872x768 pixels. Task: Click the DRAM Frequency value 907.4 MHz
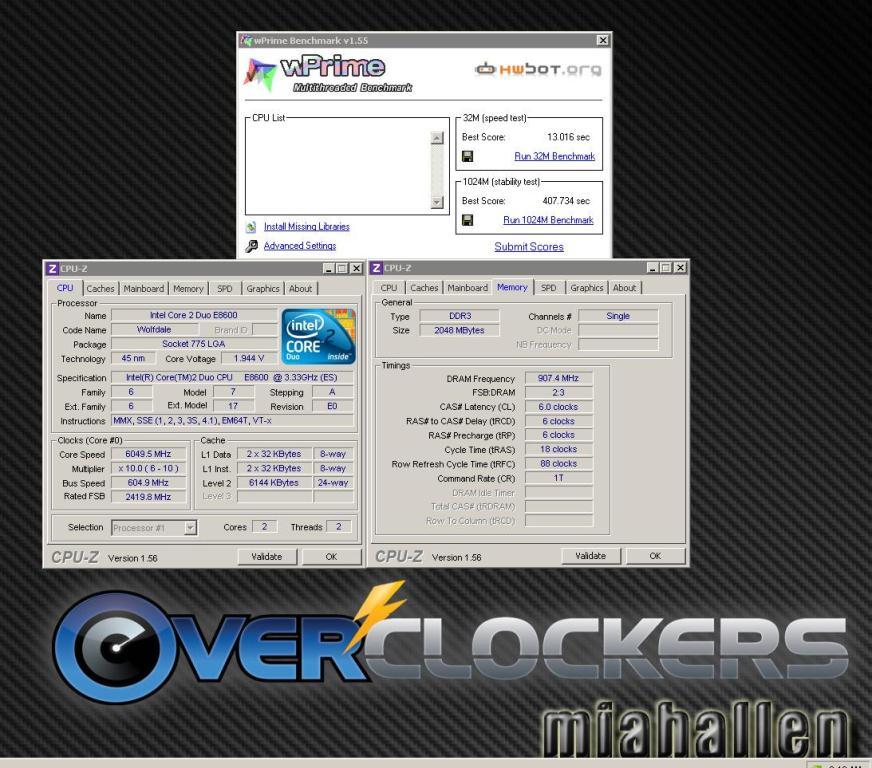point(558,378)
